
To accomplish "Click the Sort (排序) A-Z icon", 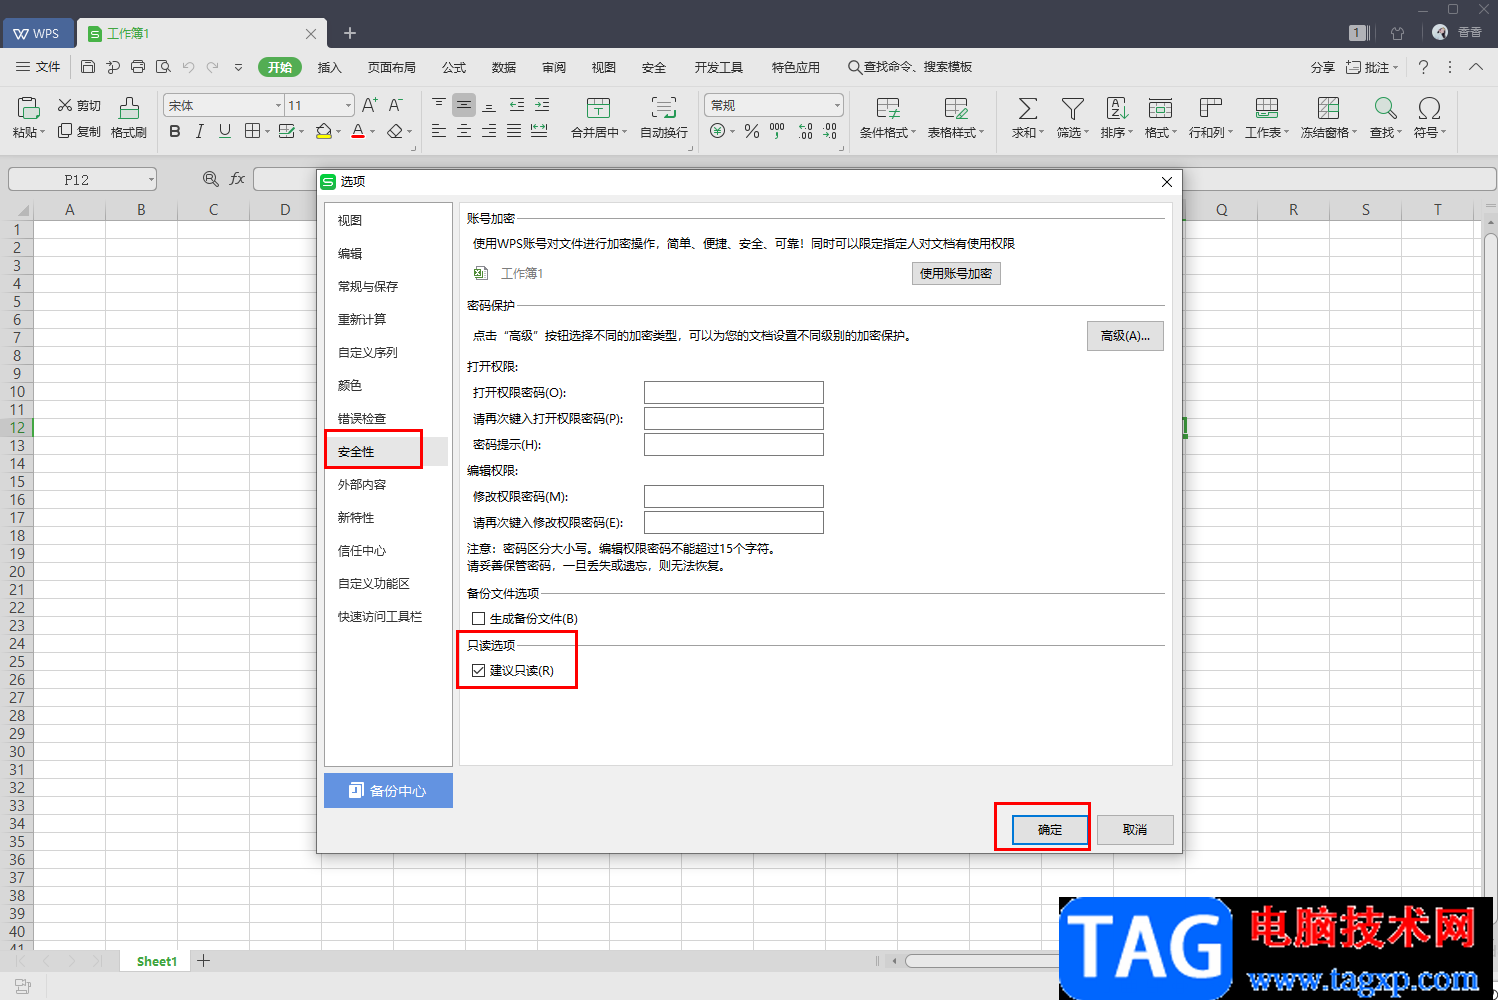I will point(1117,108).
